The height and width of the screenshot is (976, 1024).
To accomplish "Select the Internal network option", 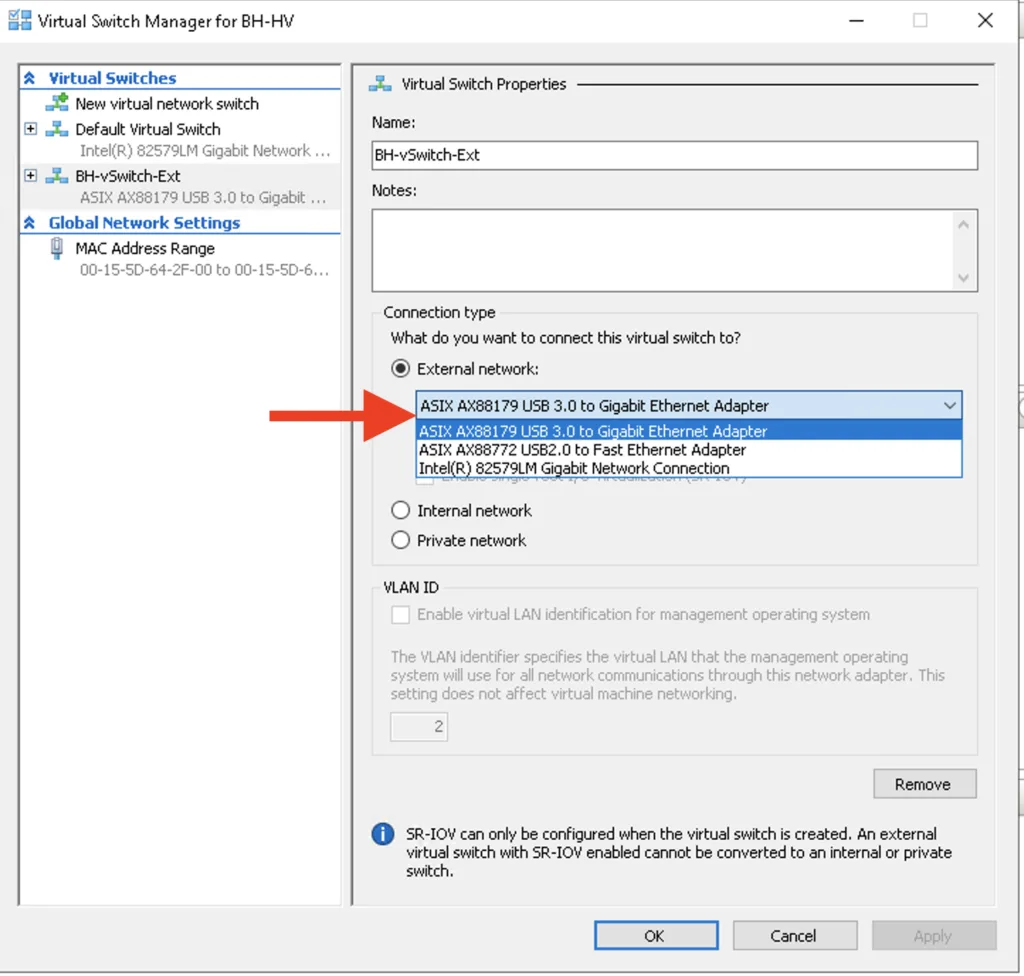I will (x=400, y=510).
